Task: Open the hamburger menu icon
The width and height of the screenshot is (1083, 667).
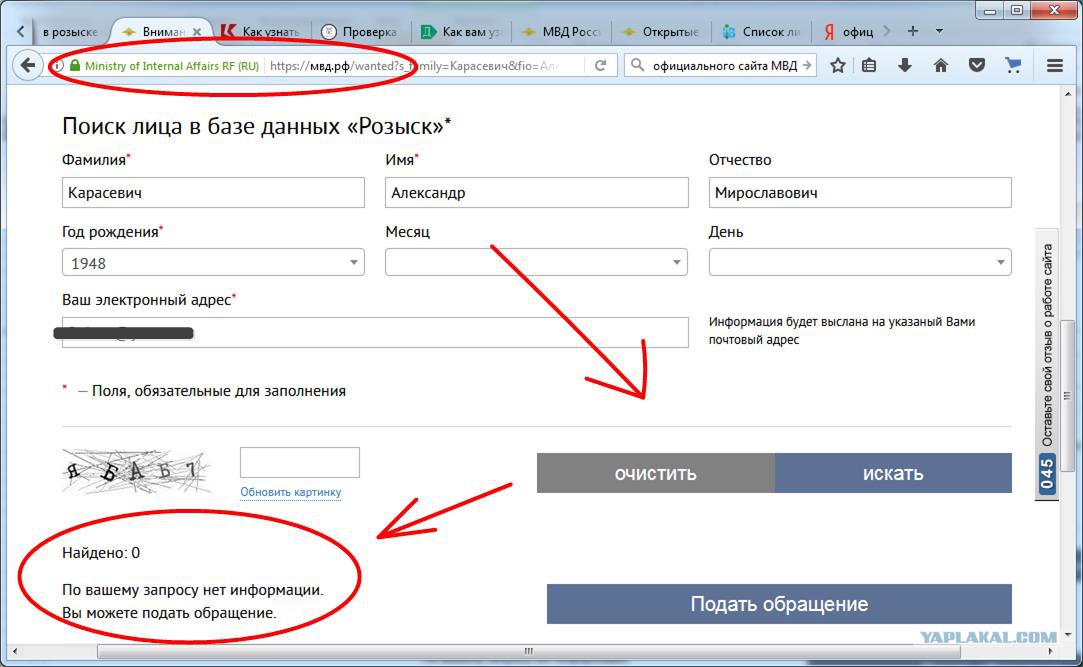Action: tap(1055, 66)
